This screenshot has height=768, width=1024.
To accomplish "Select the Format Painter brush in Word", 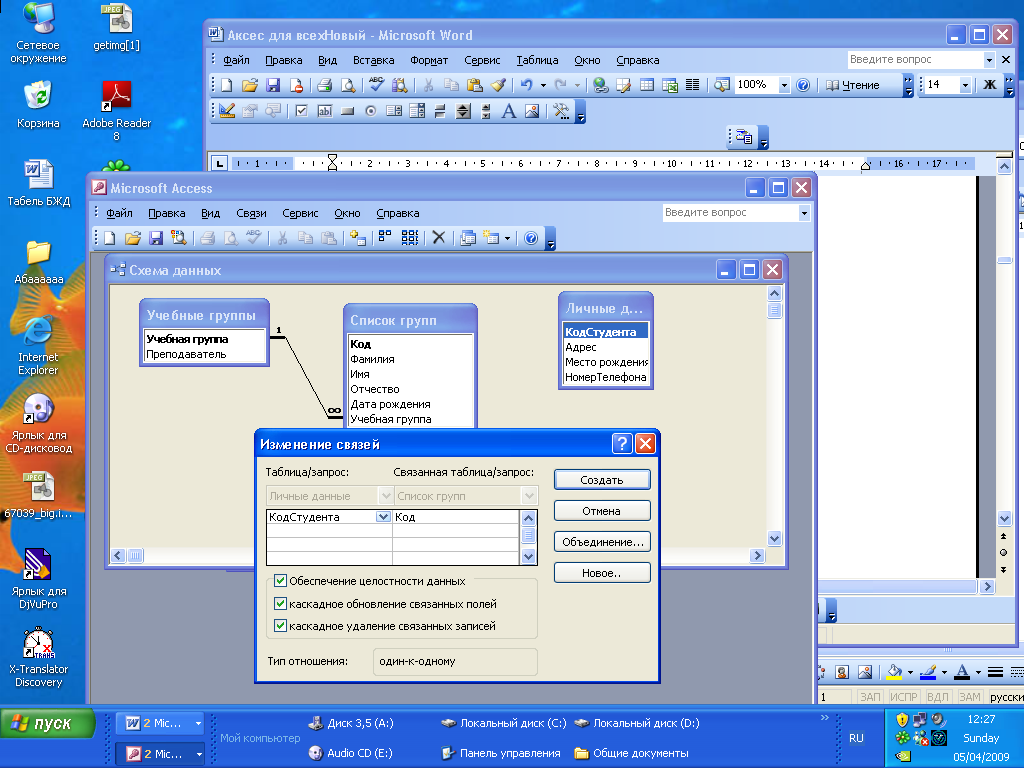I will pos(498,85).
